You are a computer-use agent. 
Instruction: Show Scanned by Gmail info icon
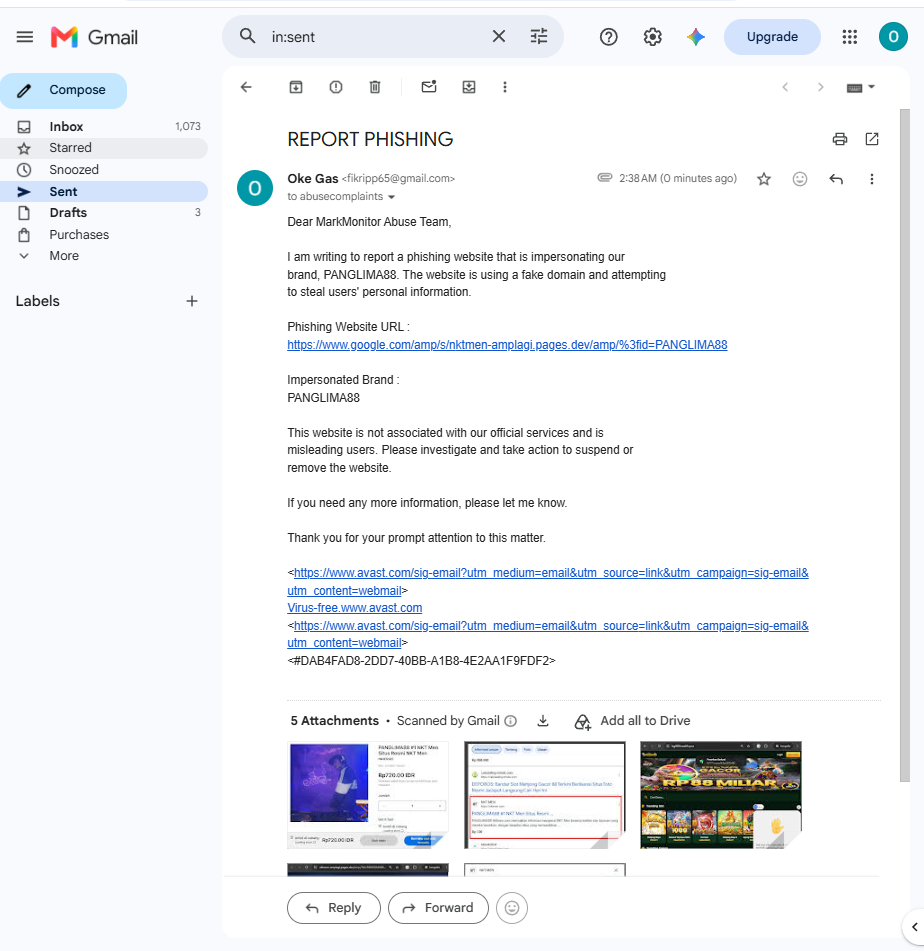pyautogui.click(x=511, y=721)
